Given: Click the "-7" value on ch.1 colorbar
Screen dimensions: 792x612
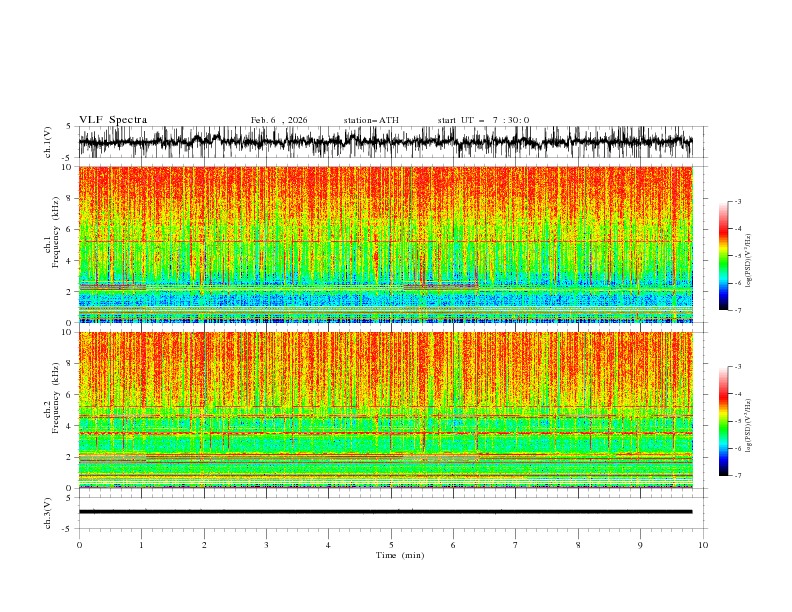Looking at the screenshot, I should (737, 310).
